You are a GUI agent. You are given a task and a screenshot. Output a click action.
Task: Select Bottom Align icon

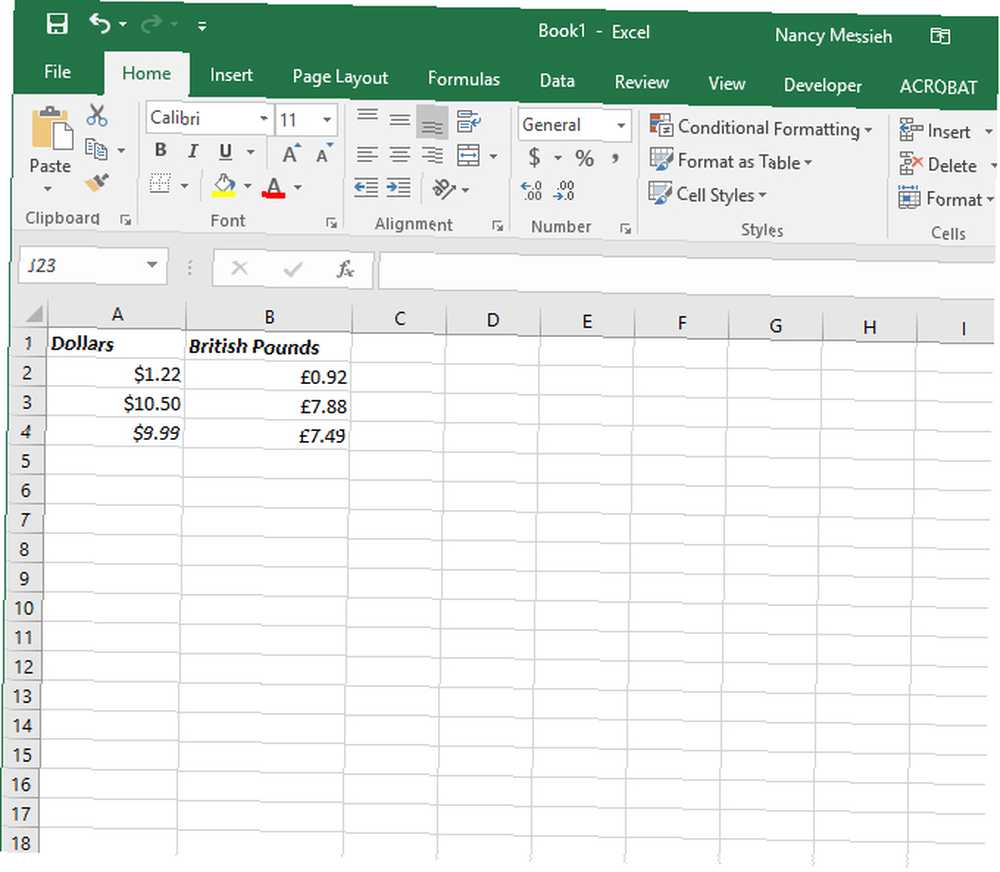tap(432, 122)
